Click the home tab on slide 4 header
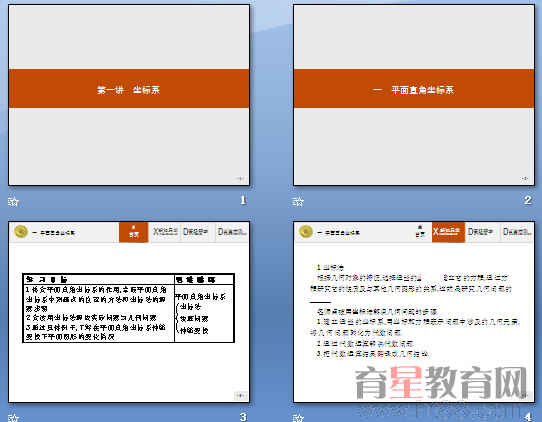542x422 pixels. coord(420,232)
